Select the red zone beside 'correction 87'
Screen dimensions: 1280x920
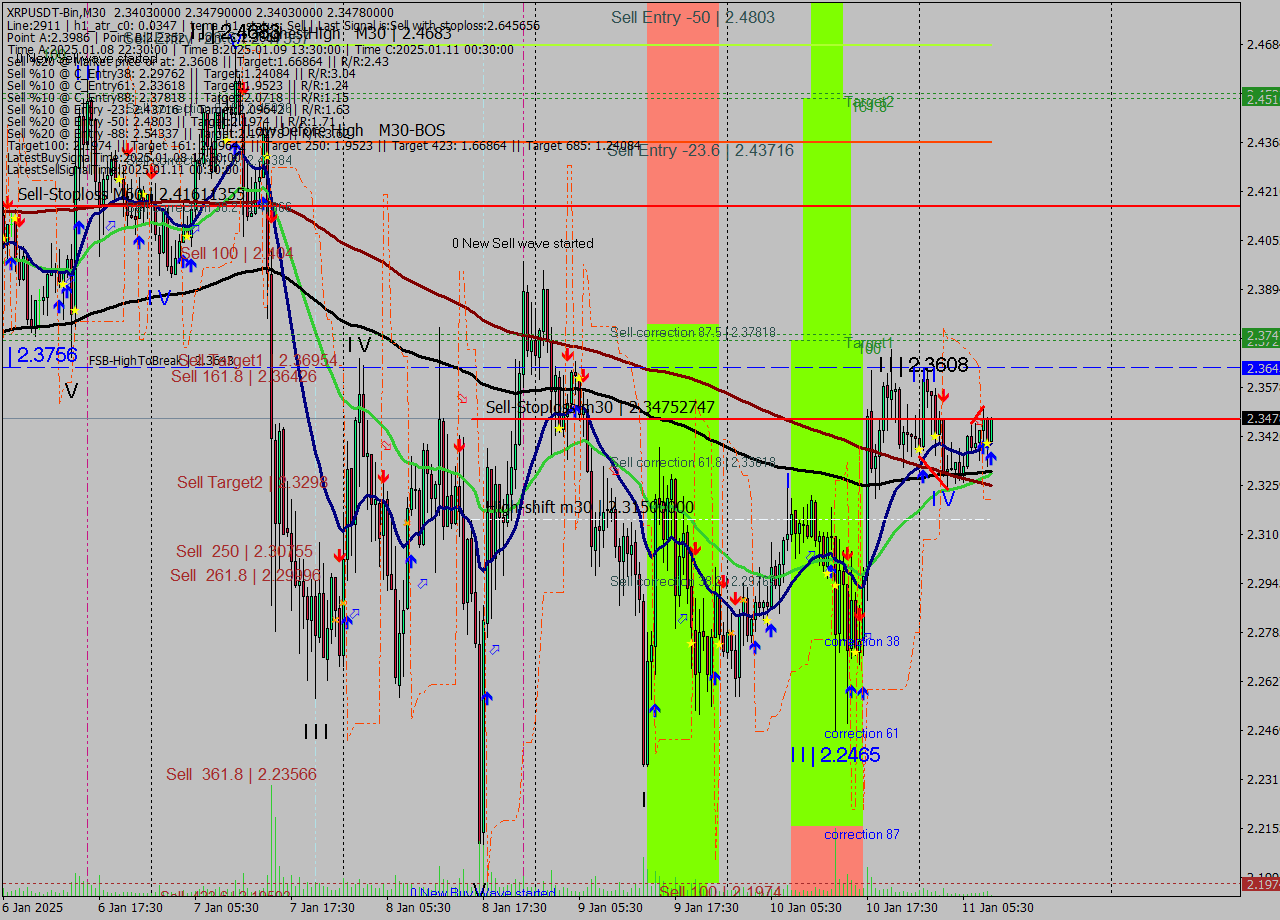827,861
